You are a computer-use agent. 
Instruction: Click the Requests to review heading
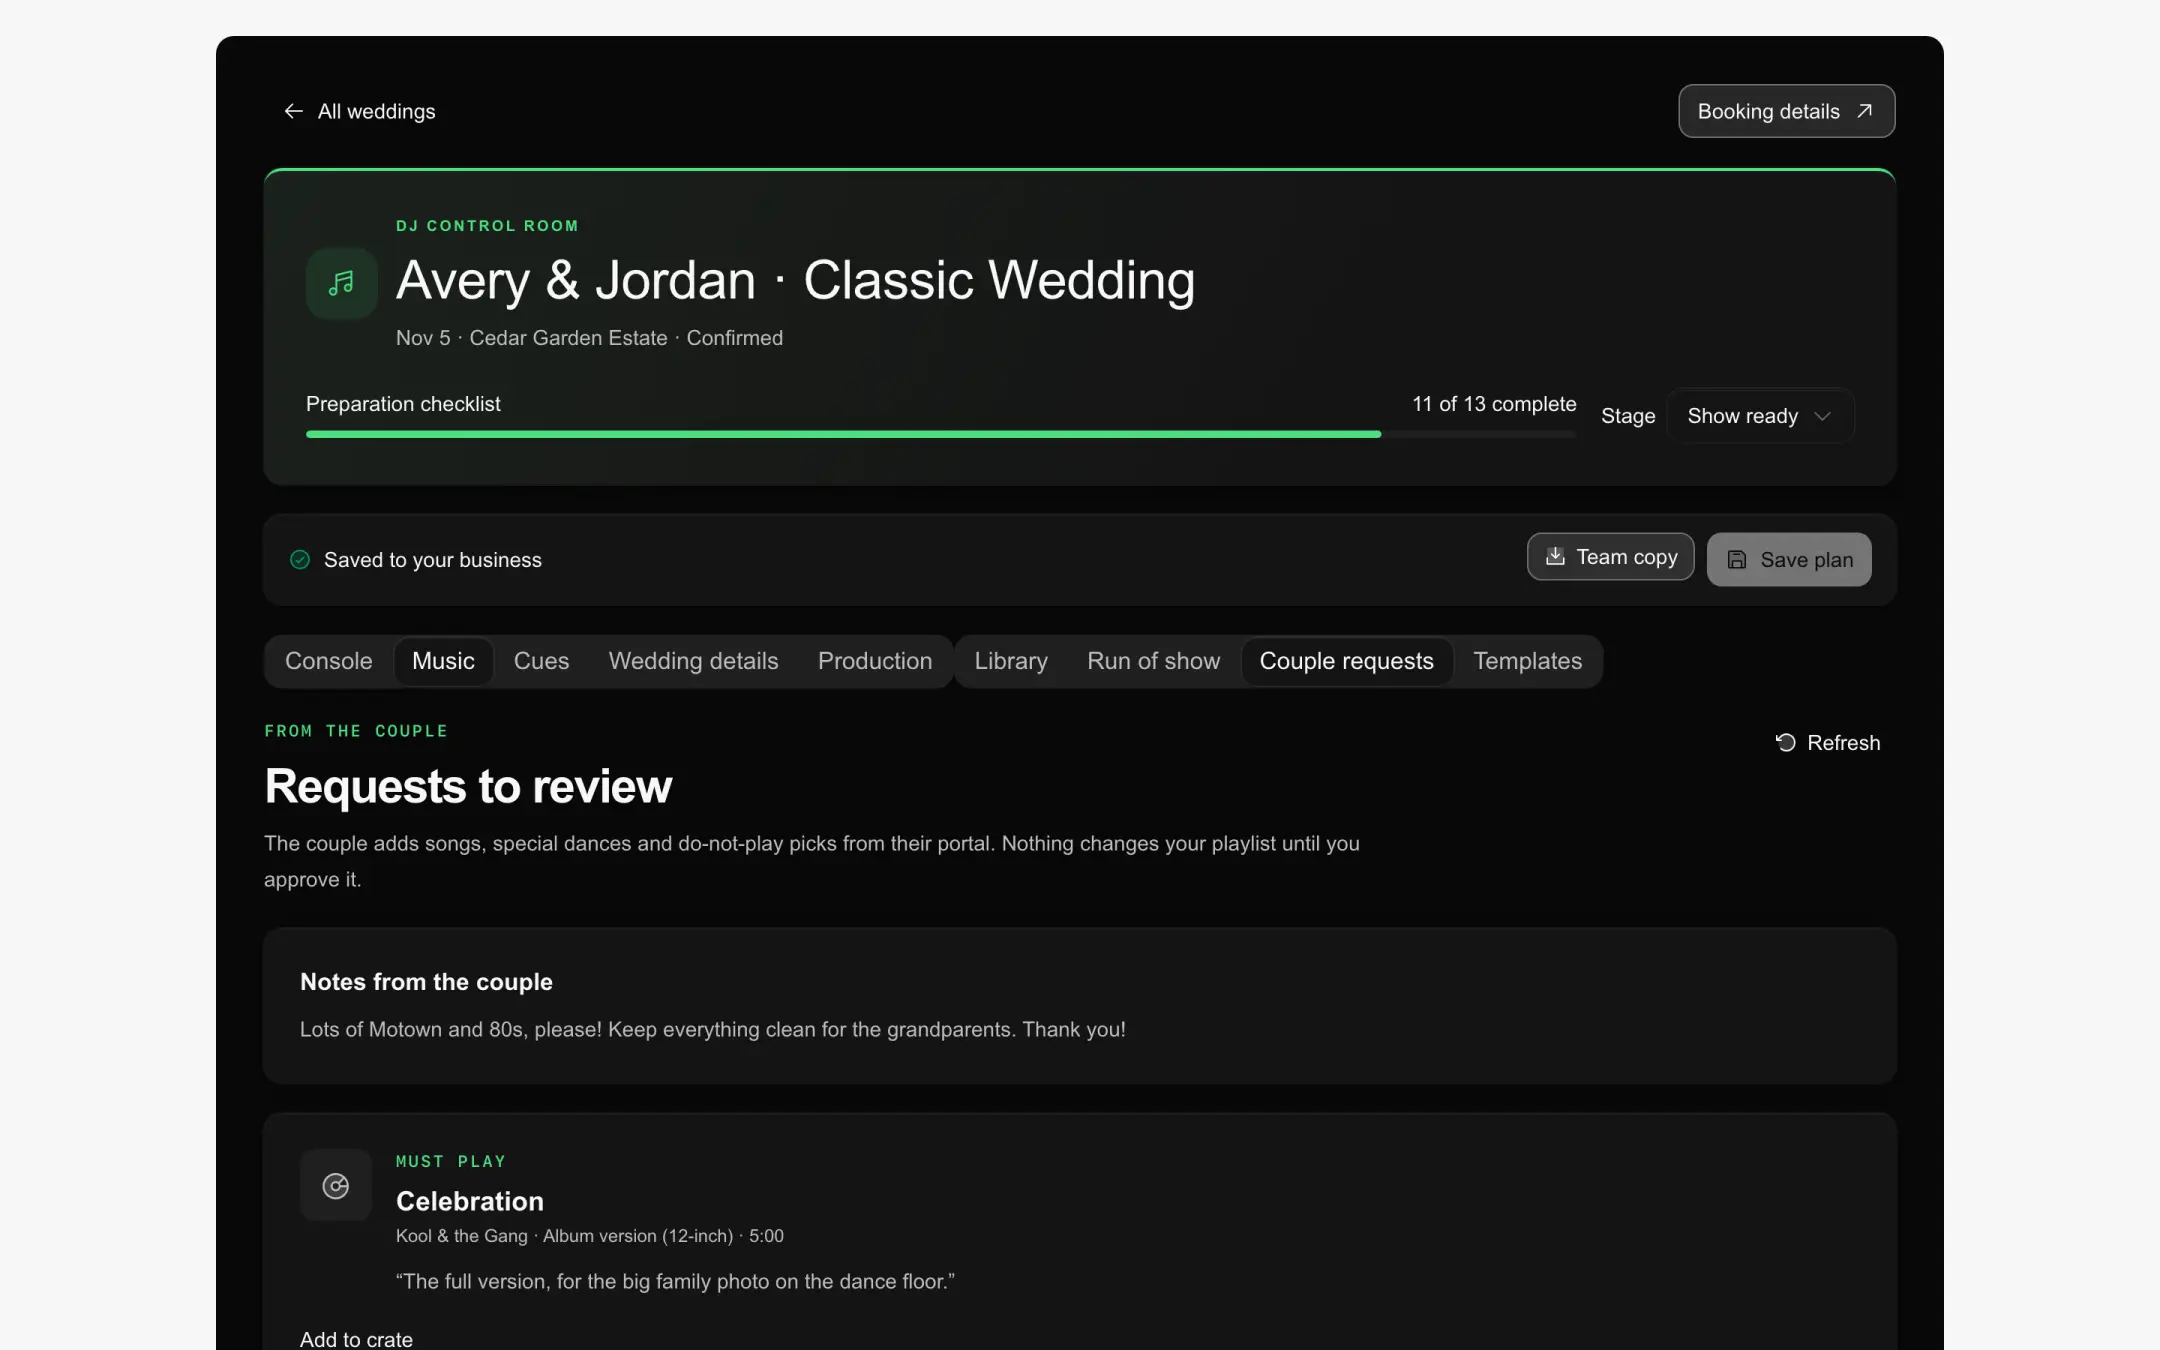tap(468, 786)
